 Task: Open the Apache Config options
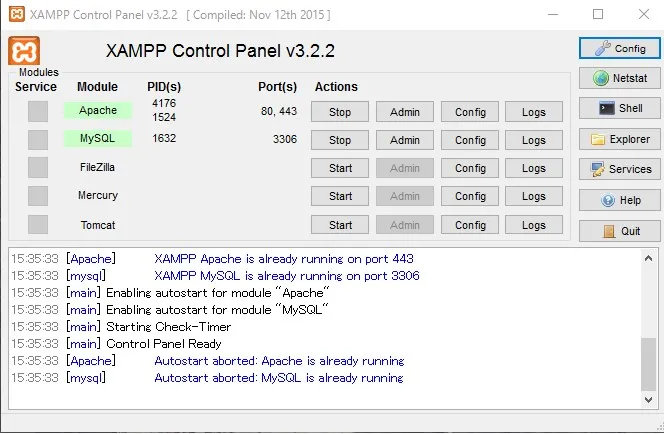470,112
